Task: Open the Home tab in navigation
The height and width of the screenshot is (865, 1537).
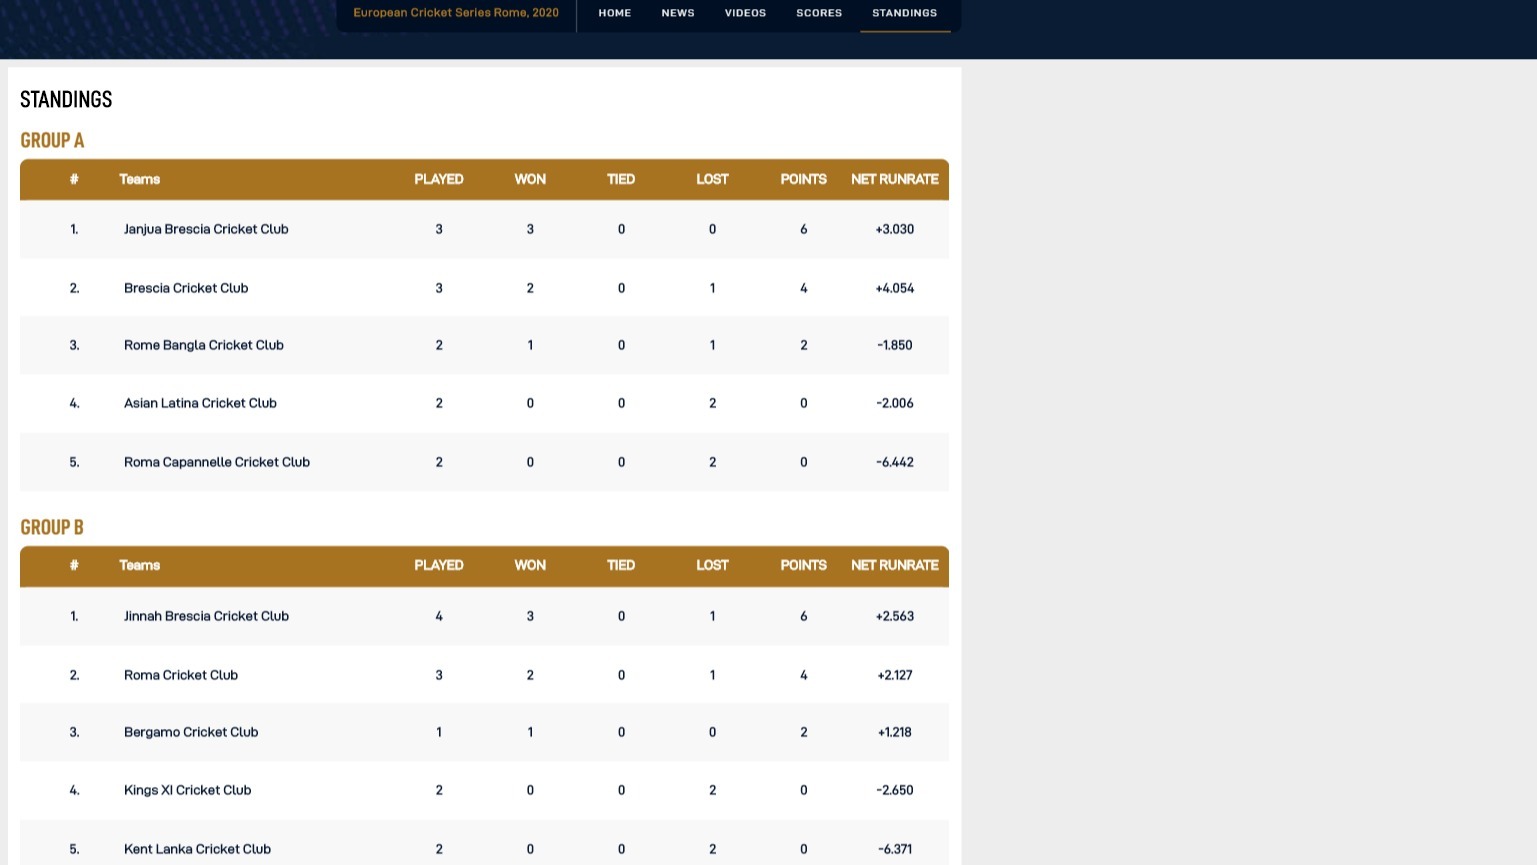Action: (x=614, y=13)
